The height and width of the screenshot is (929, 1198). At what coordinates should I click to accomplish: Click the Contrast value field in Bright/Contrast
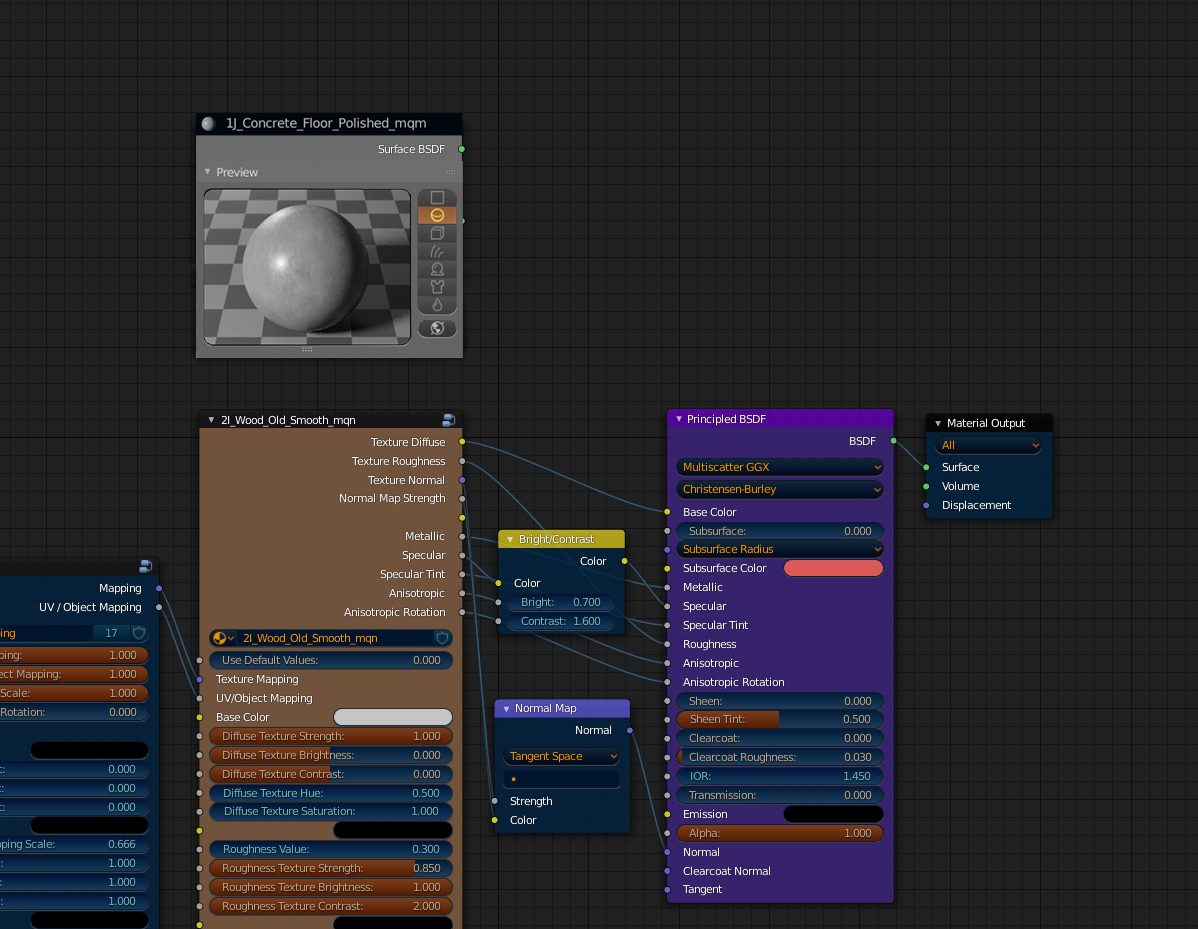click(560, 621)
